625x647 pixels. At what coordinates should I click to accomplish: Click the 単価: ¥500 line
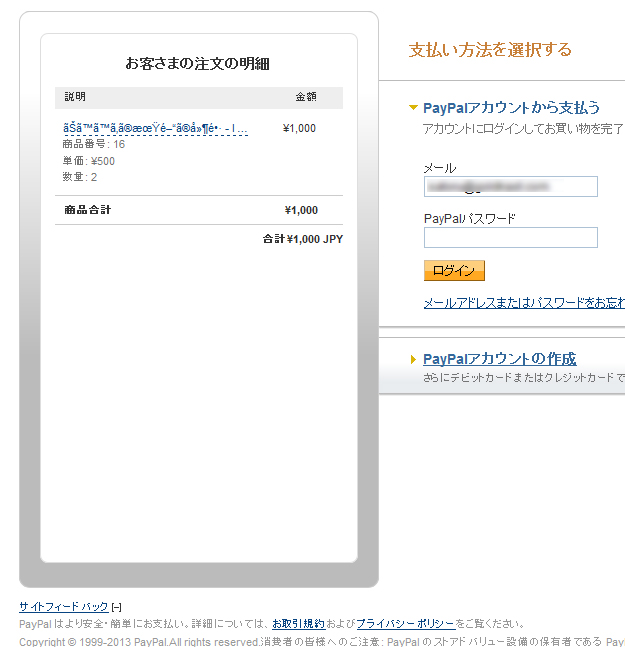88,161
